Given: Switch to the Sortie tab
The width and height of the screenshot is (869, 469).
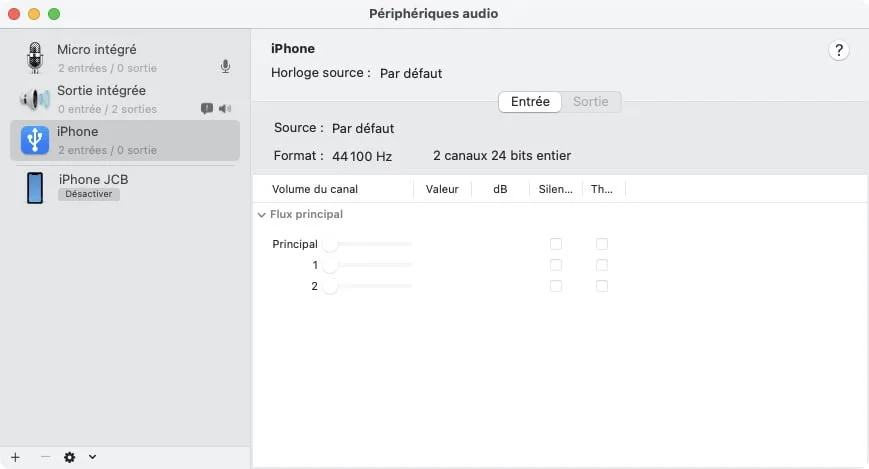Looking at the screenshot, I should point(591,102).
